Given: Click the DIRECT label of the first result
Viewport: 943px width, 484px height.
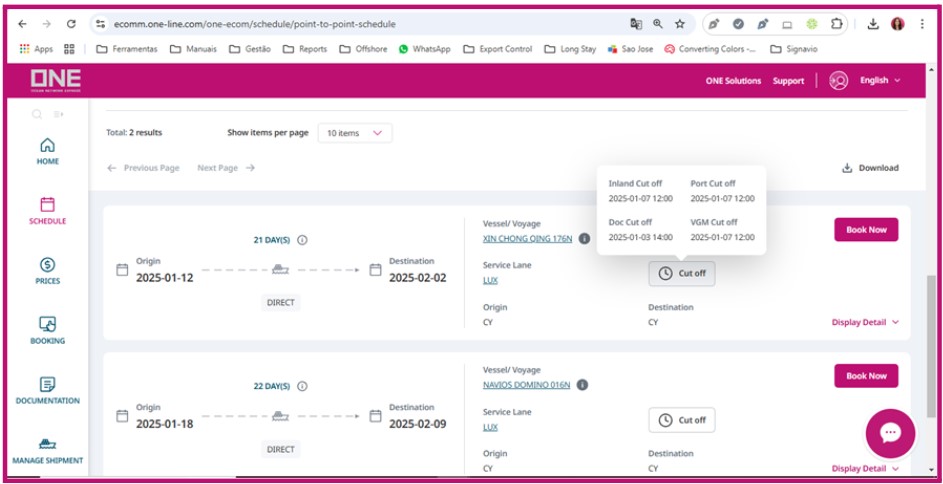Looking at the screenshot, I should click(x=281, y=302).
